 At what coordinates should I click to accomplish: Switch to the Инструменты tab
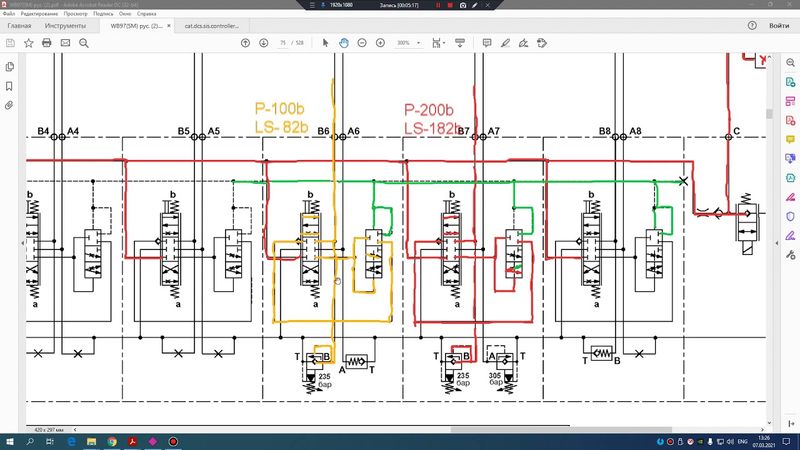click(x=64, y=26)
